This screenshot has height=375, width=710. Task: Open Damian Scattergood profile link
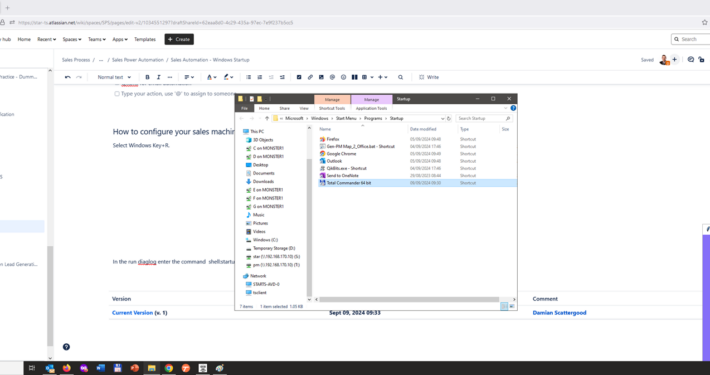pyautogui.click(x=559, y=313)
